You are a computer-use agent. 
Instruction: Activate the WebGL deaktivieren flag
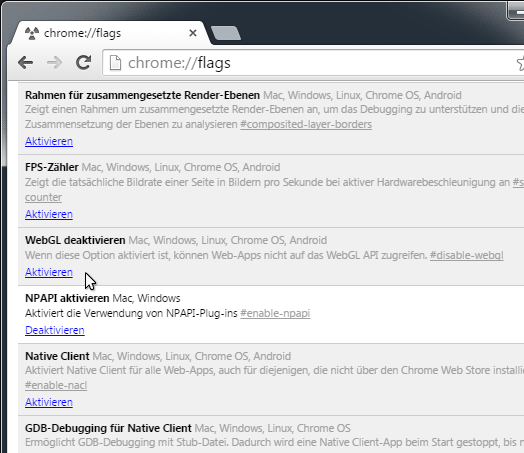pos(49,272)
